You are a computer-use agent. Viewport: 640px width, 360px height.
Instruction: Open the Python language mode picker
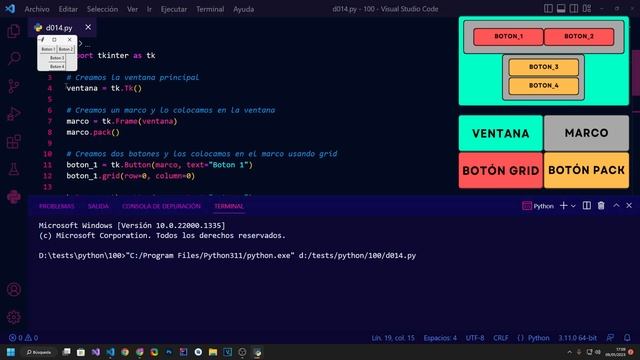click(538, 338)
